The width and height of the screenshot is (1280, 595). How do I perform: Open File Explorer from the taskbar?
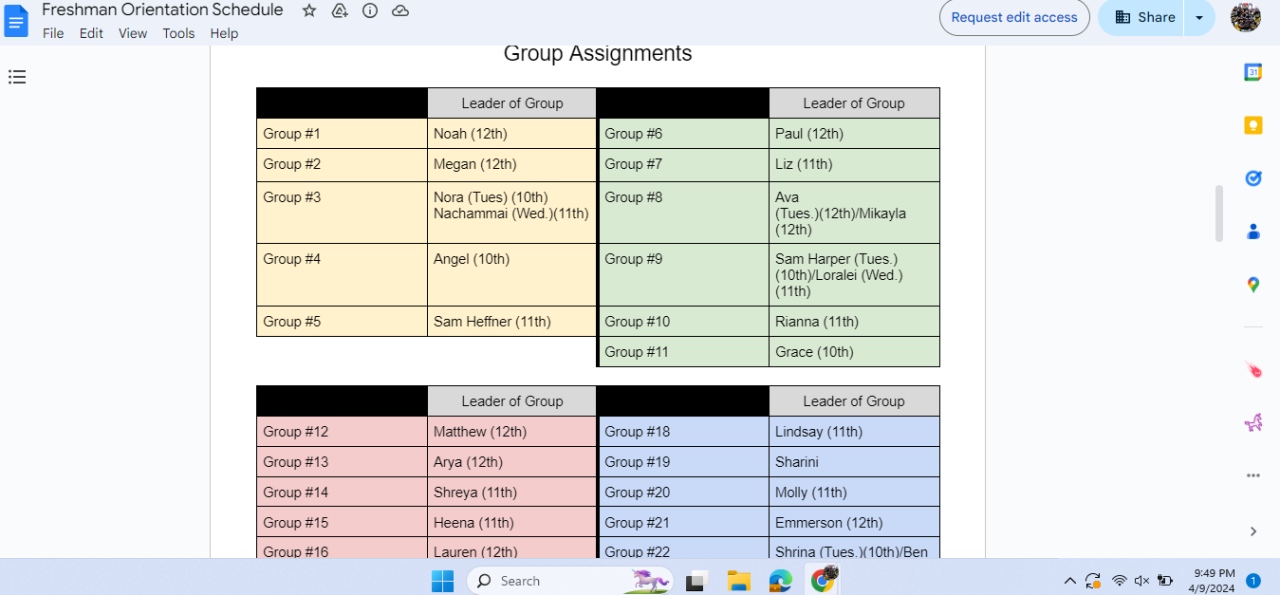(739, 580)
